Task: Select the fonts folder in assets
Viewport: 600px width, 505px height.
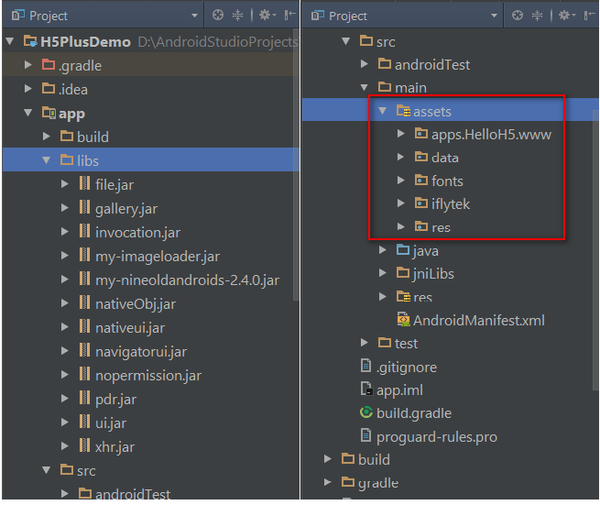Action: coord(447,181)
